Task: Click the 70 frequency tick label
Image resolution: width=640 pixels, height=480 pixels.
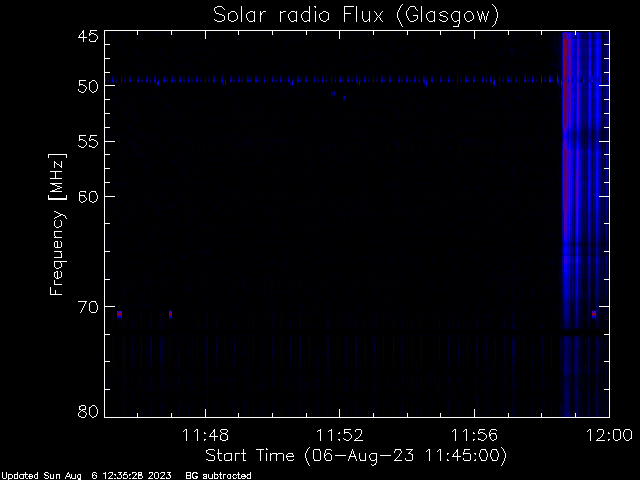Action: 88,307
